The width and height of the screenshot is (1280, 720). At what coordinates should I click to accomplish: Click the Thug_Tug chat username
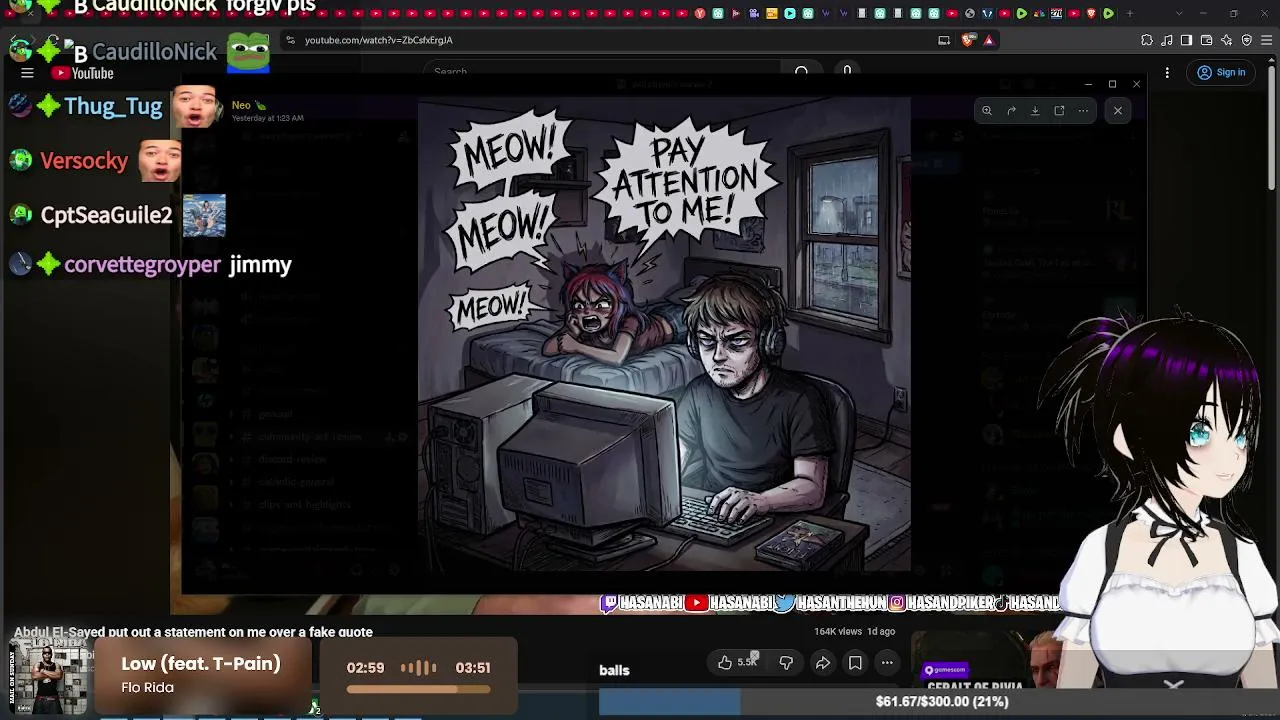coord(113,106)
